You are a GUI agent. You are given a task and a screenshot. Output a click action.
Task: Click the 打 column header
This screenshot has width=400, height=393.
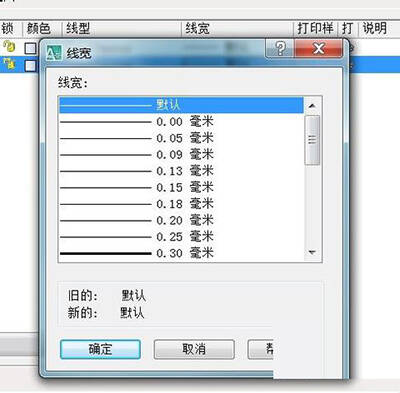tap(348, 28)
